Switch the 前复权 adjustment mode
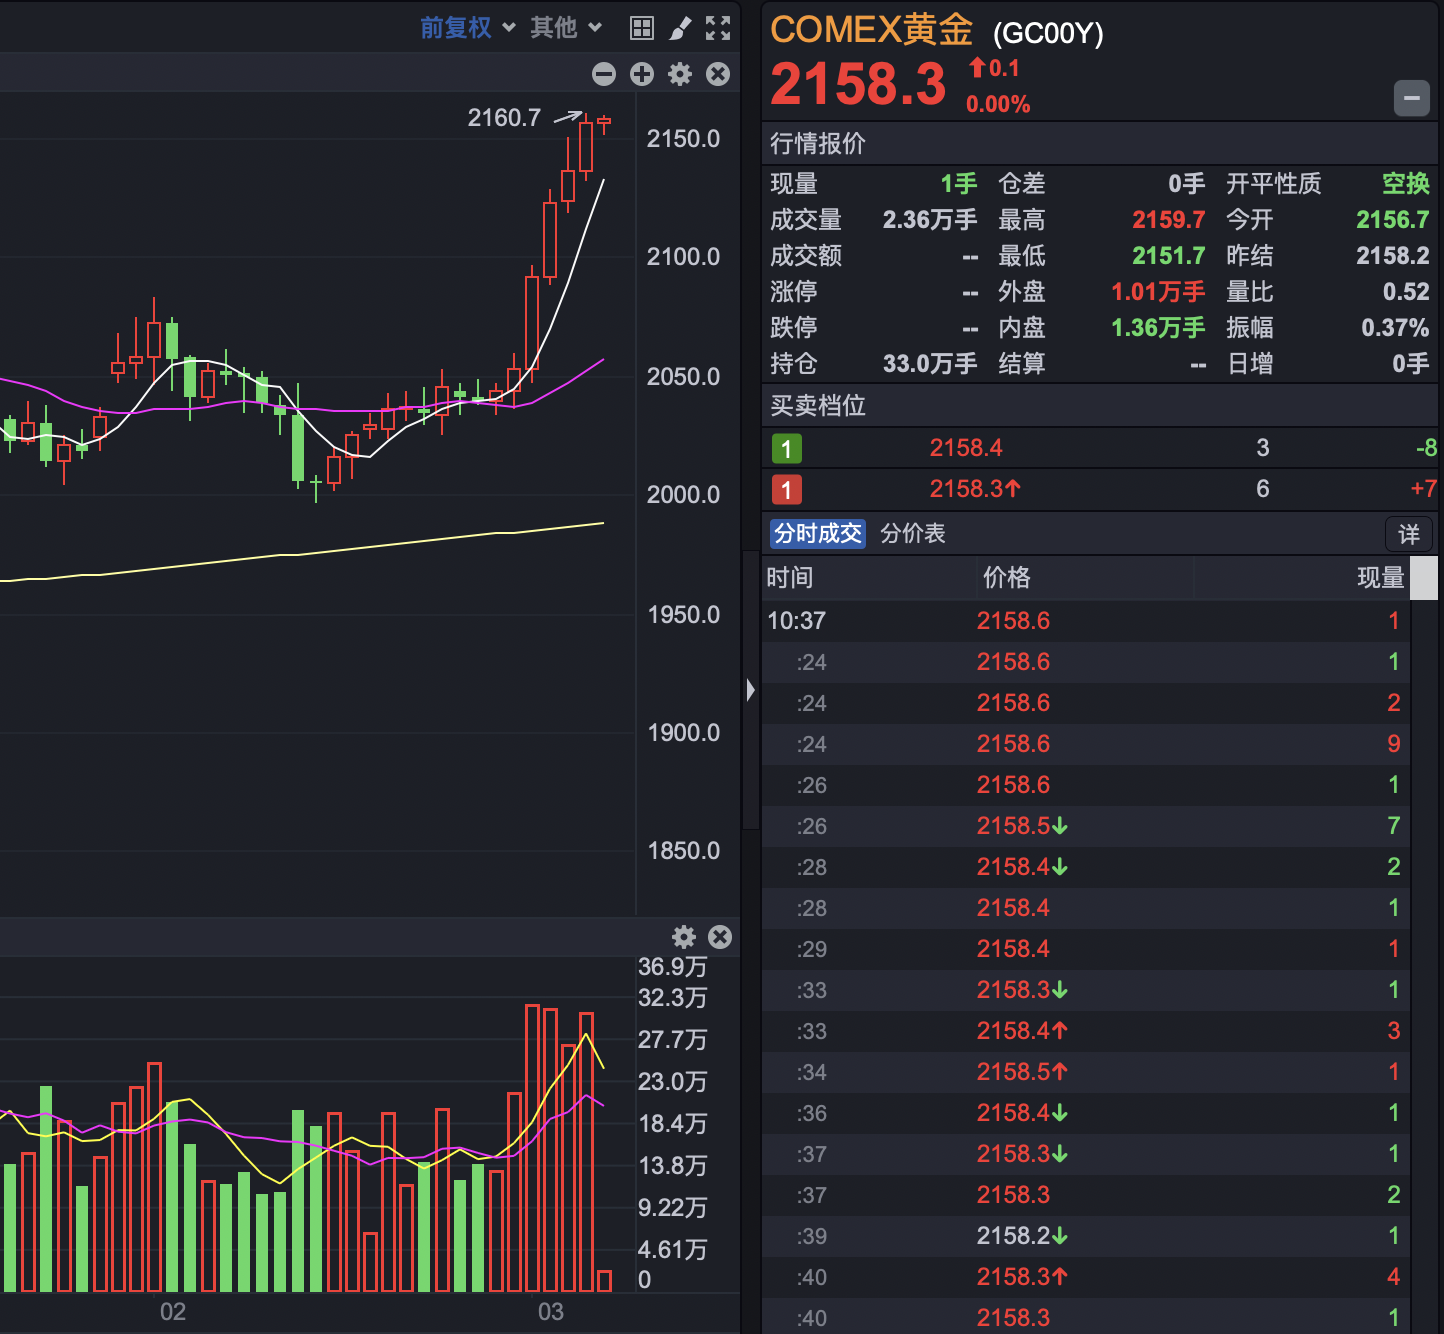This screenshot has height=1334, width=1444. pyautogui.click(x=455, y=27)
